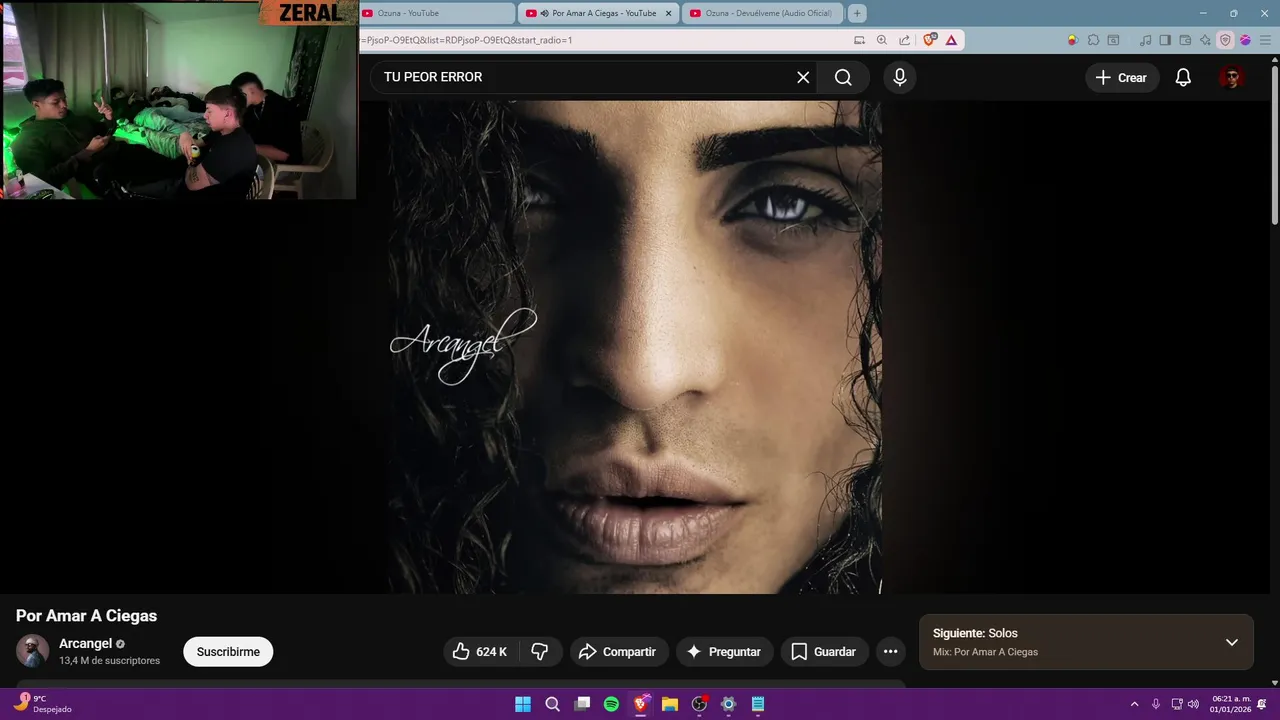Click the 'Mix: Por Amar A Ciegas' text
This screenshot has height=720, width=1280.
(x=985, y=652)
